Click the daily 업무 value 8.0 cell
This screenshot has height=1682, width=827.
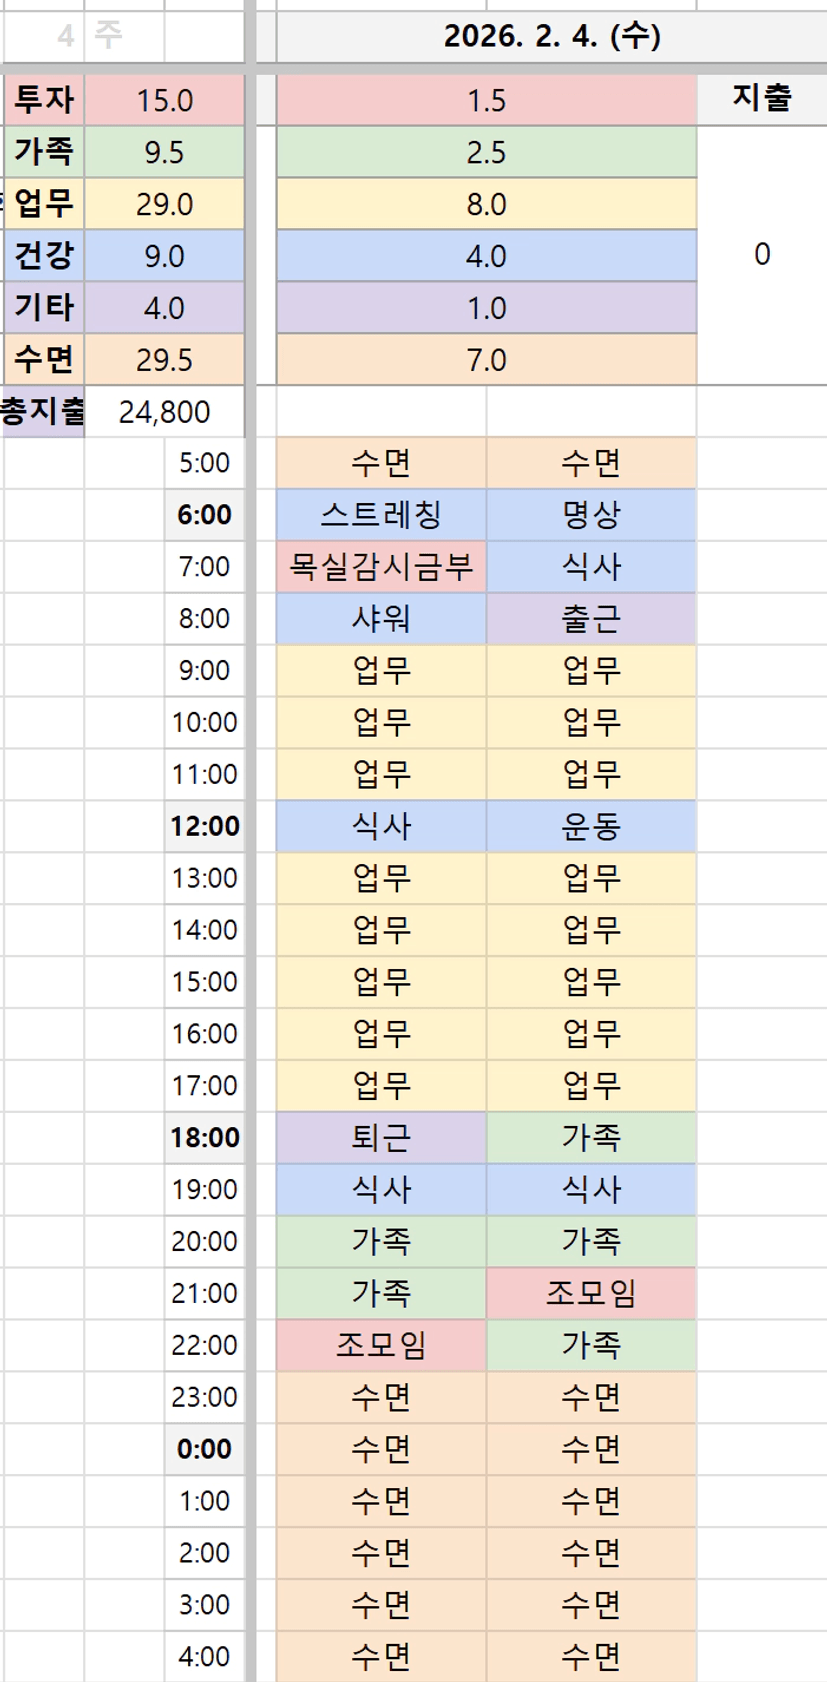(x=486, y=204)
